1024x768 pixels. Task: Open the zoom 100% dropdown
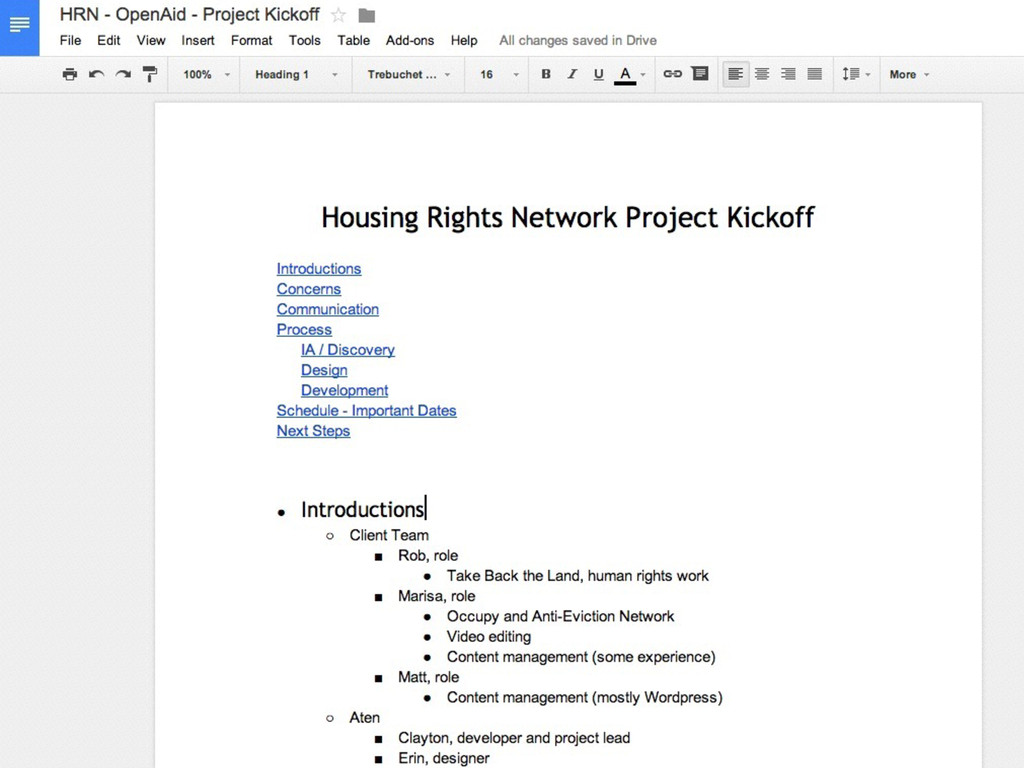[x=206, y=74]
